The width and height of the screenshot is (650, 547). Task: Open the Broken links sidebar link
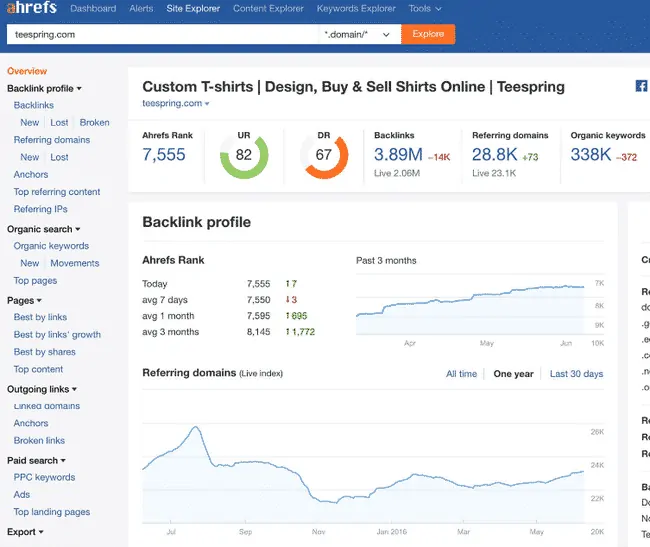[39, 441]
